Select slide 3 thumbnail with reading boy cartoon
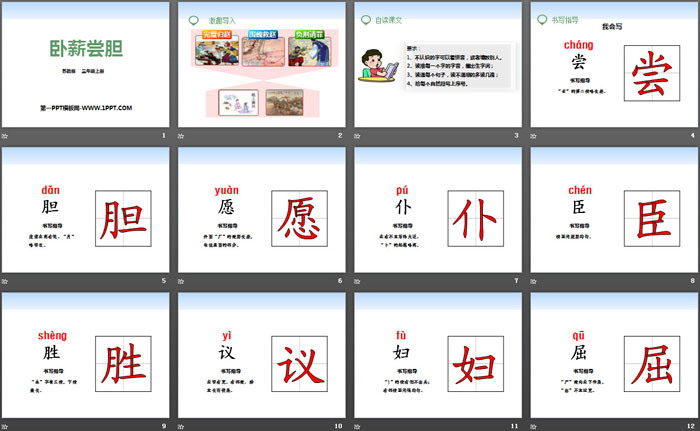This screenshot has width=700, height=431. 438,64
